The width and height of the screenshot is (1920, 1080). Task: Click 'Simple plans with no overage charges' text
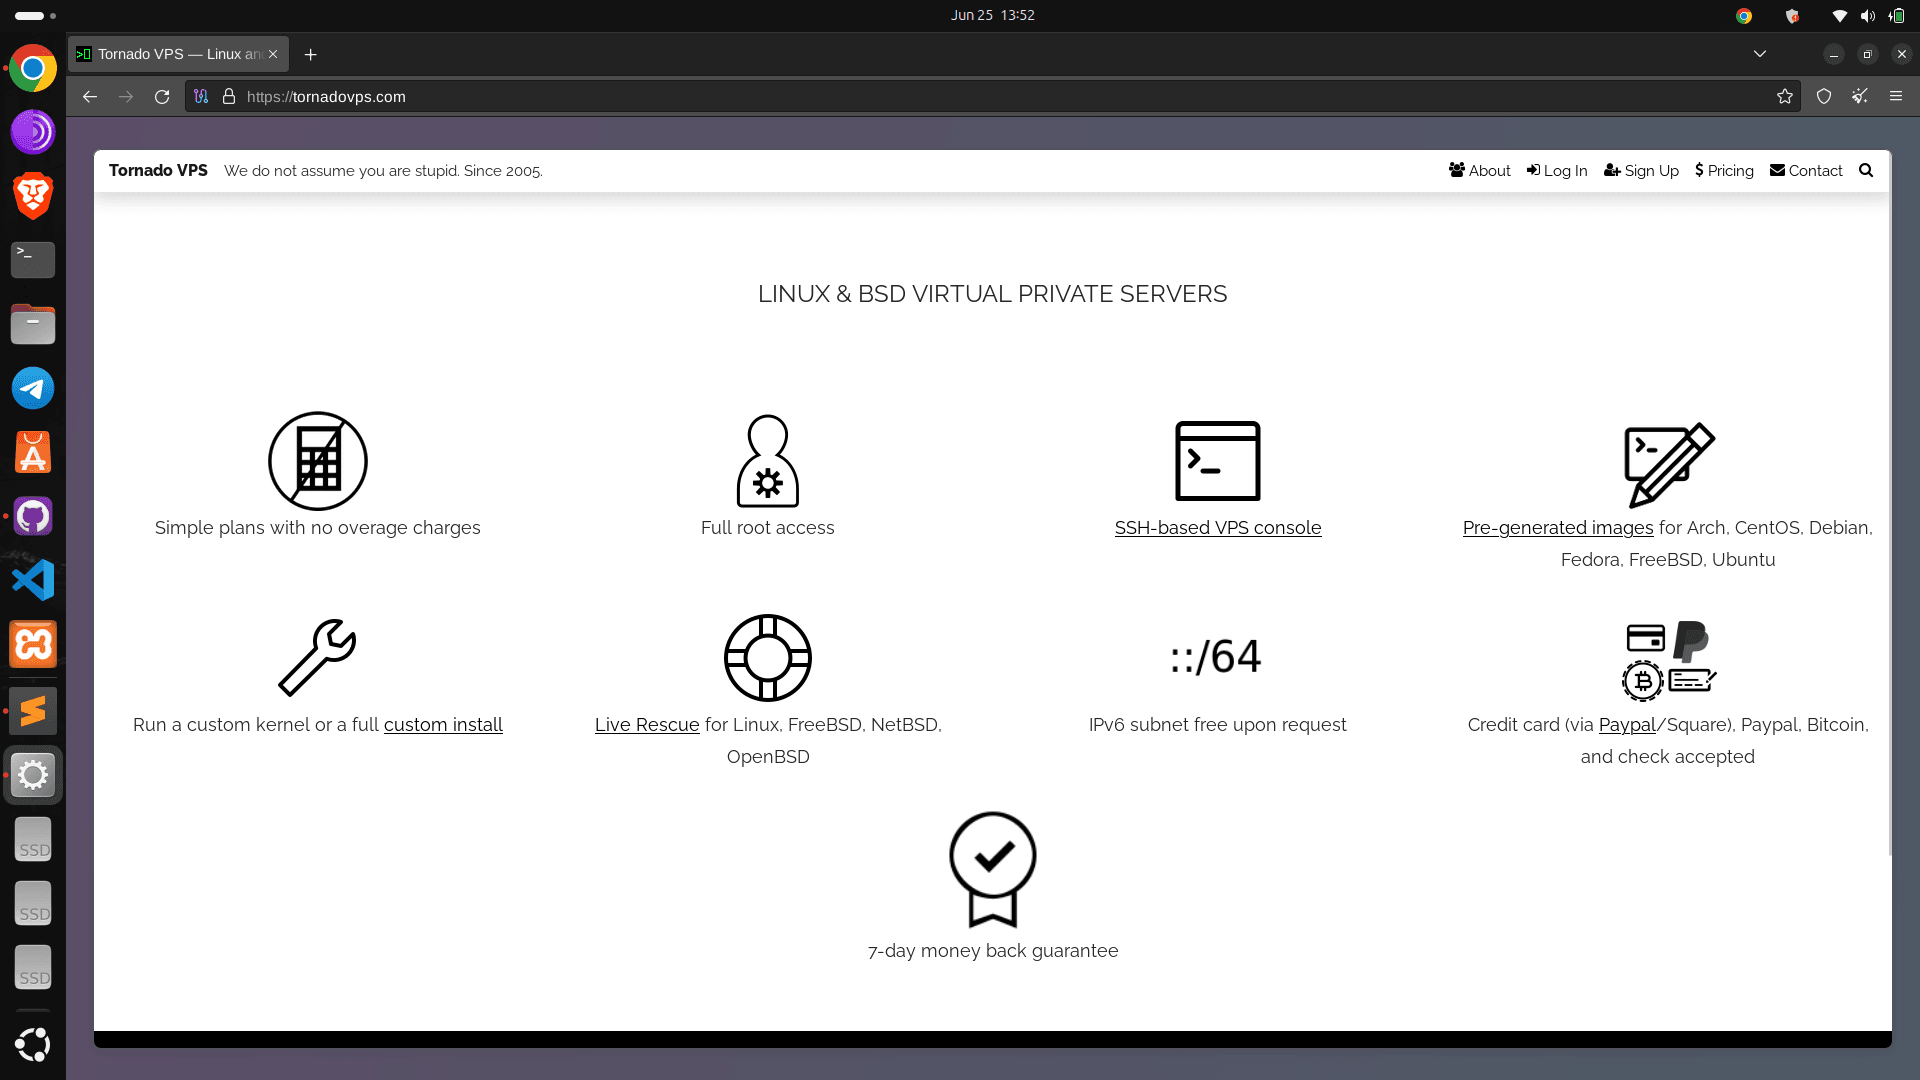pyautogui.click(x=317, y=527)
